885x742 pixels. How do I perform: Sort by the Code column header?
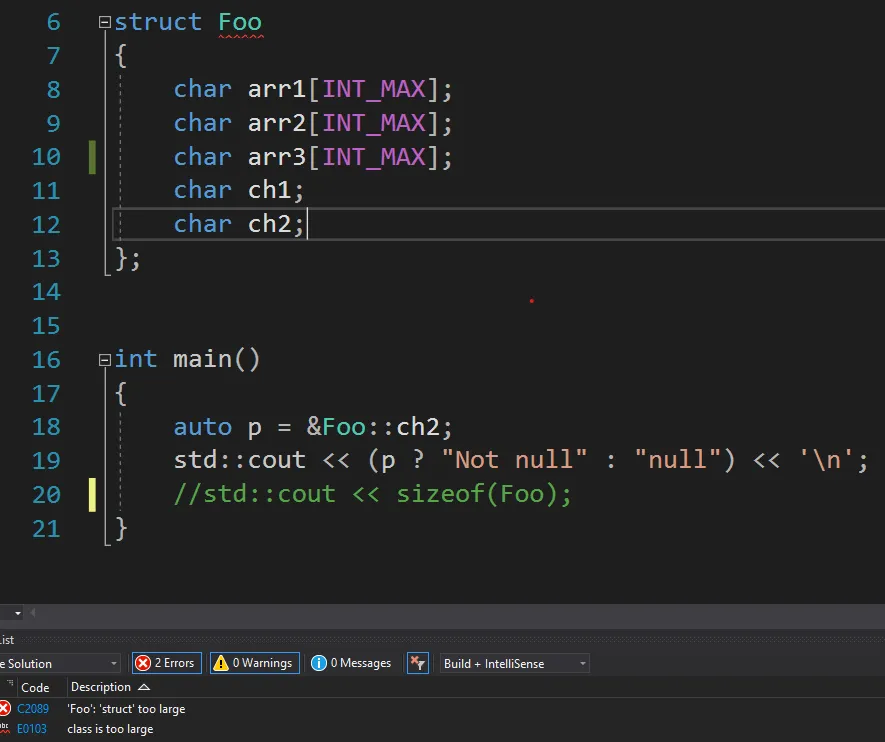[x=35, y=687]
